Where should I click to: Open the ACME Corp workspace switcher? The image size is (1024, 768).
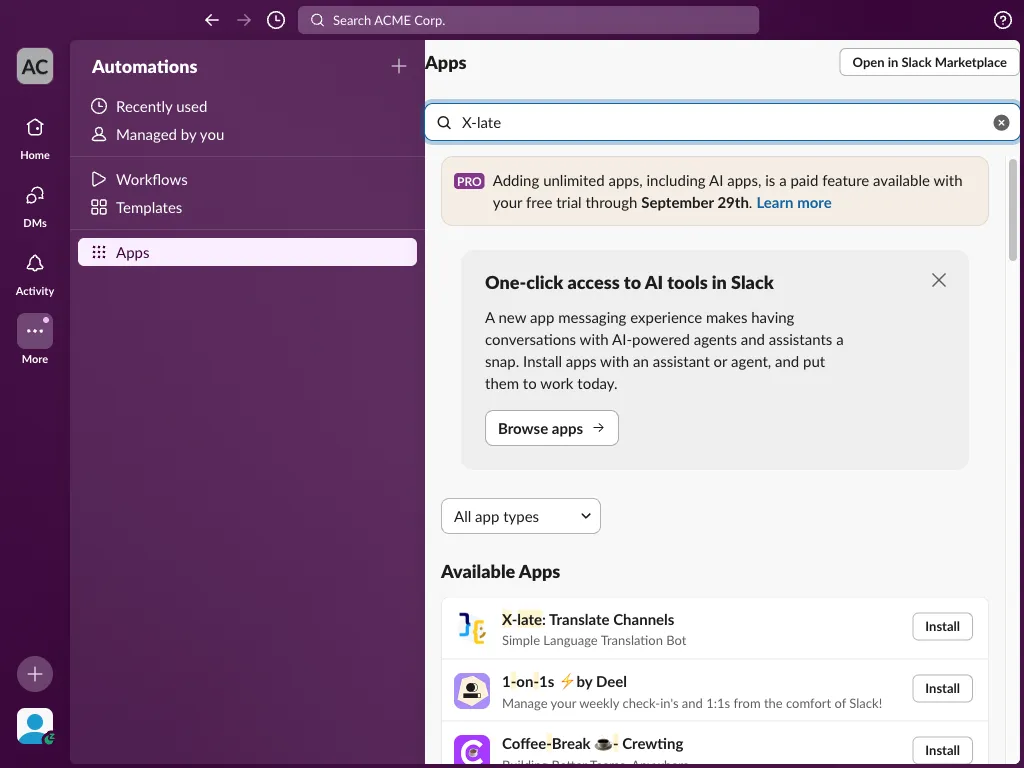35,66
